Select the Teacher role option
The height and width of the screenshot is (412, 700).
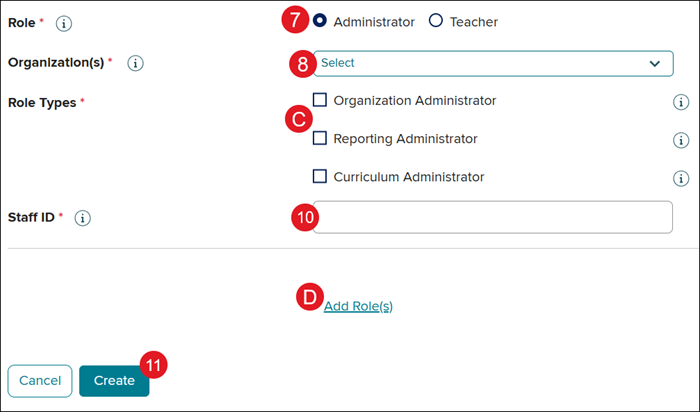436,21
